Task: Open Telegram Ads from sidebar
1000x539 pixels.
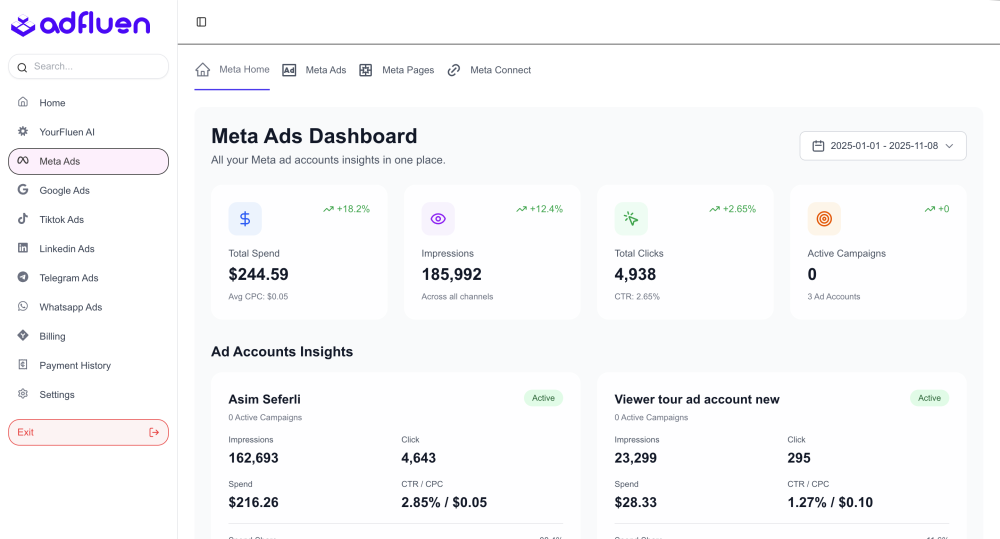Action: 68,278
